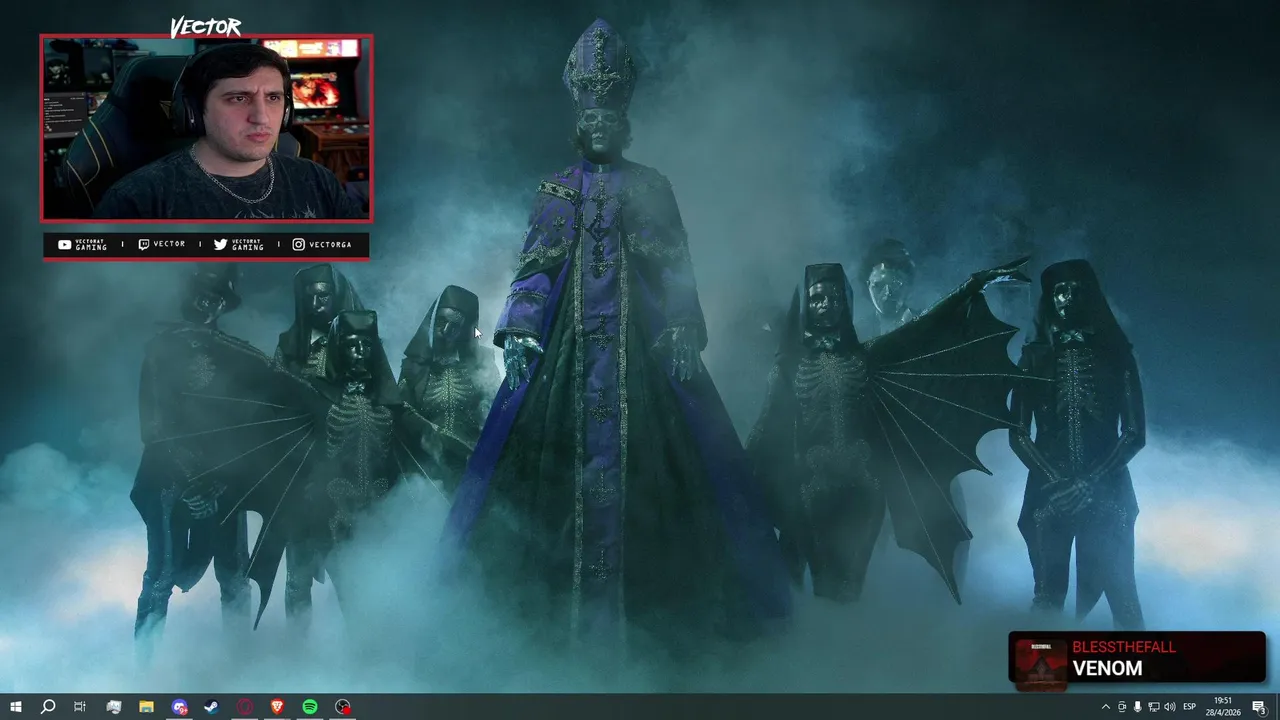Screen dimensions: 1280x720
Task: Open Brave browser from the taskbar
Action: click(277, 707)
